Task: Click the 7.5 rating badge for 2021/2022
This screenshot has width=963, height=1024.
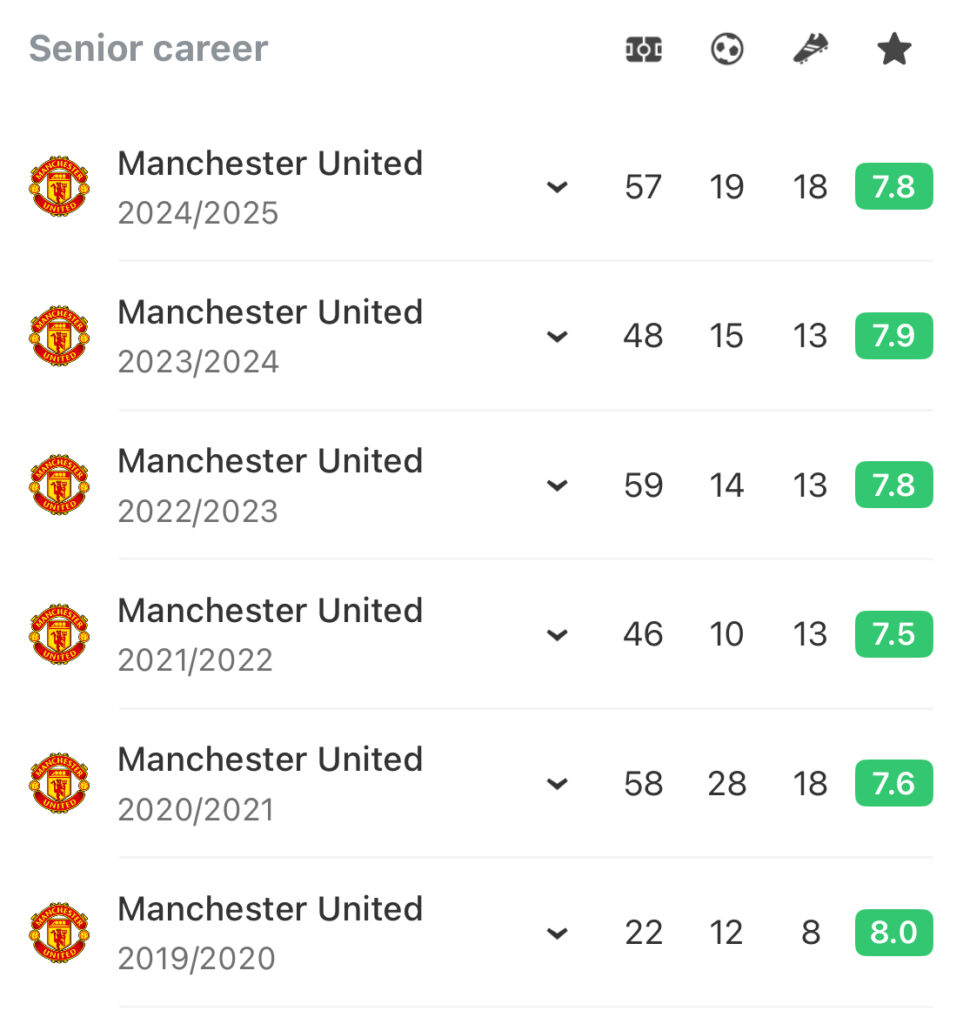Action: [x=894, y=634]
